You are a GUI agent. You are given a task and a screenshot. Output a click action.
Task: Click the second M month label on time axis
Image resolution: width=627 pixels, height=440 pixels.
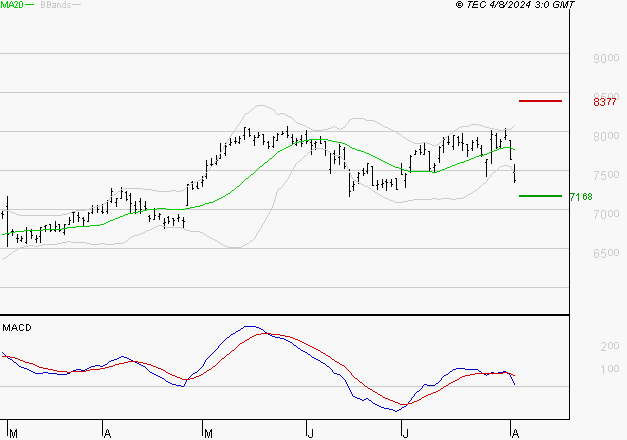208,434
